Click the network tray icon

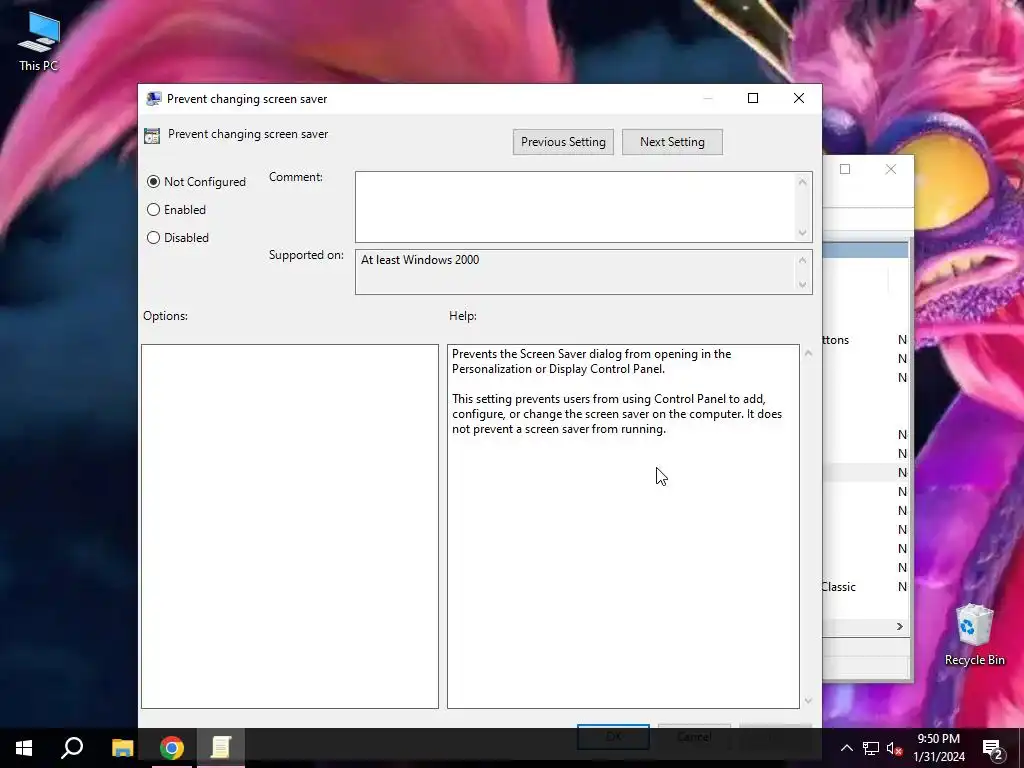pyautogui.click(x=871, y=748)
